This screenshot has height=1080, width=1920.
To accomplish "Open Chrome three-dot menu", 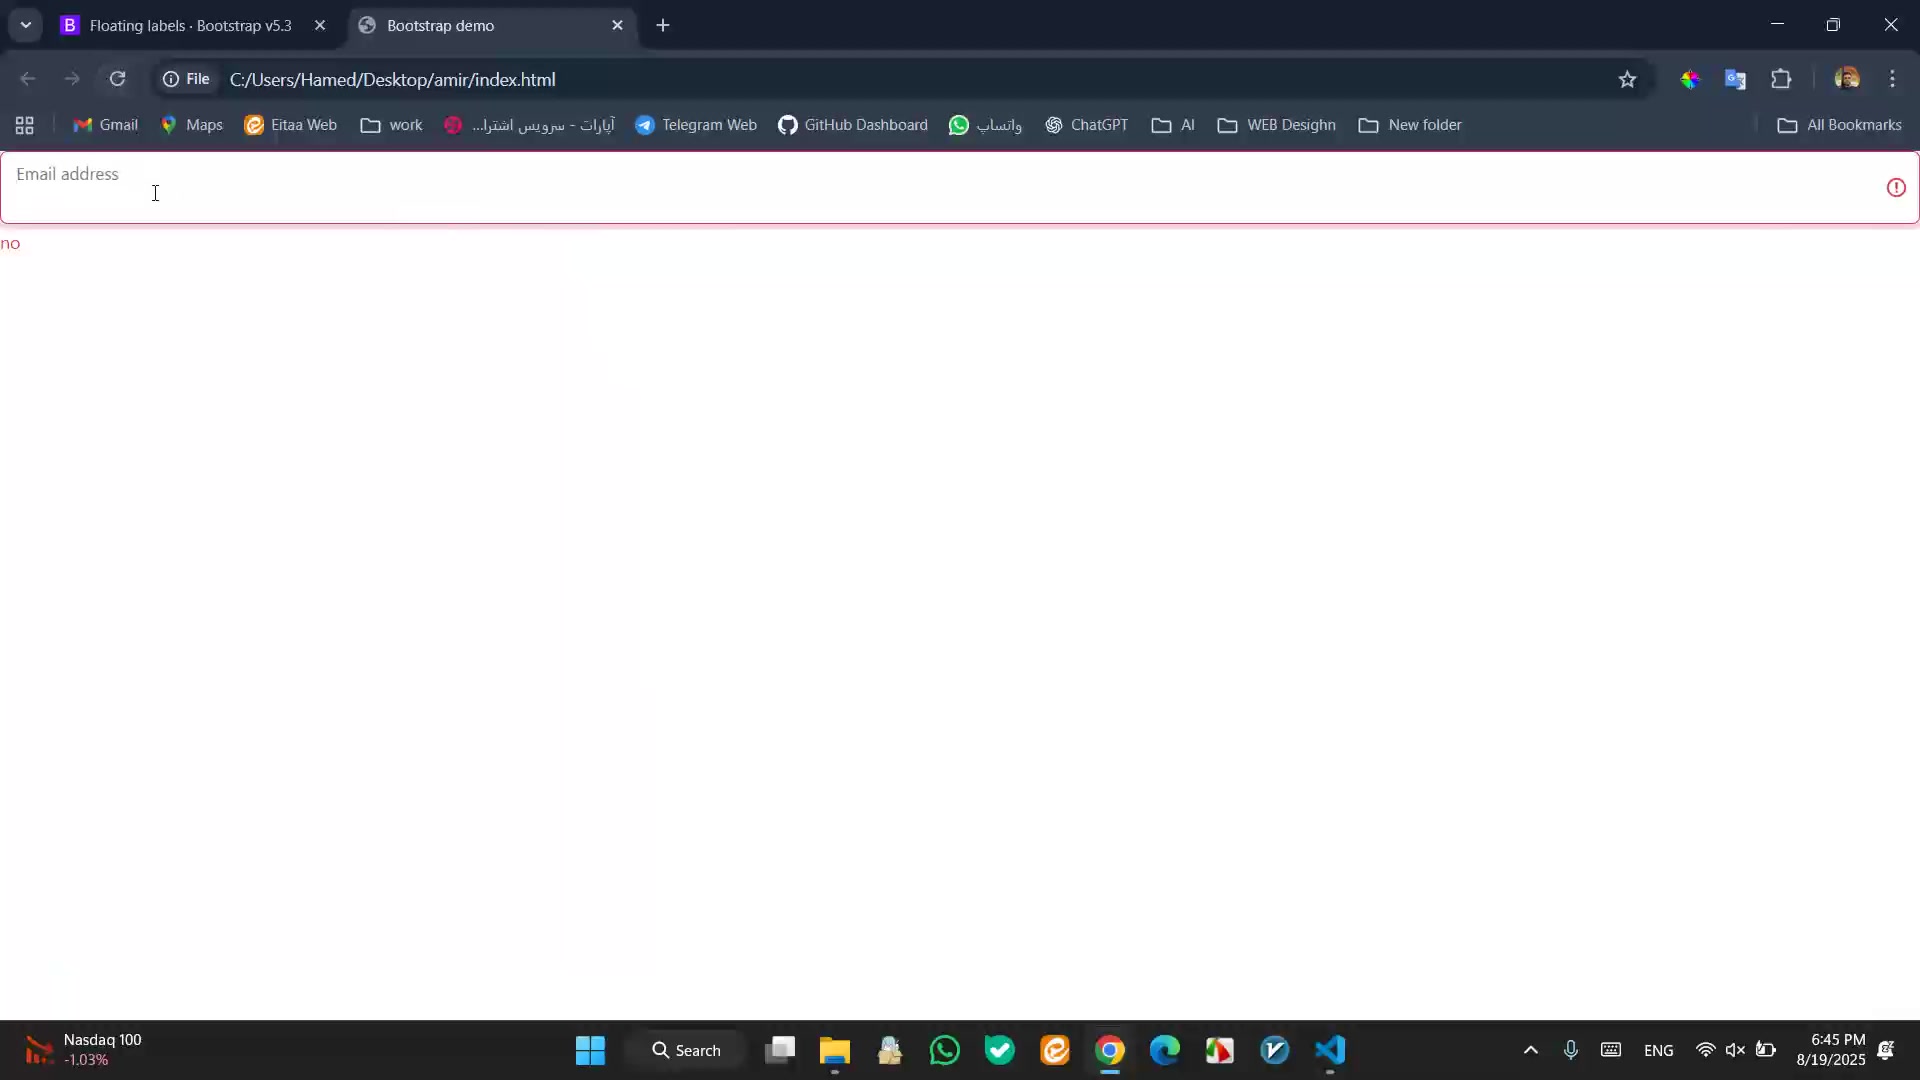I will pyautogui.click(x=1892, y=79).
